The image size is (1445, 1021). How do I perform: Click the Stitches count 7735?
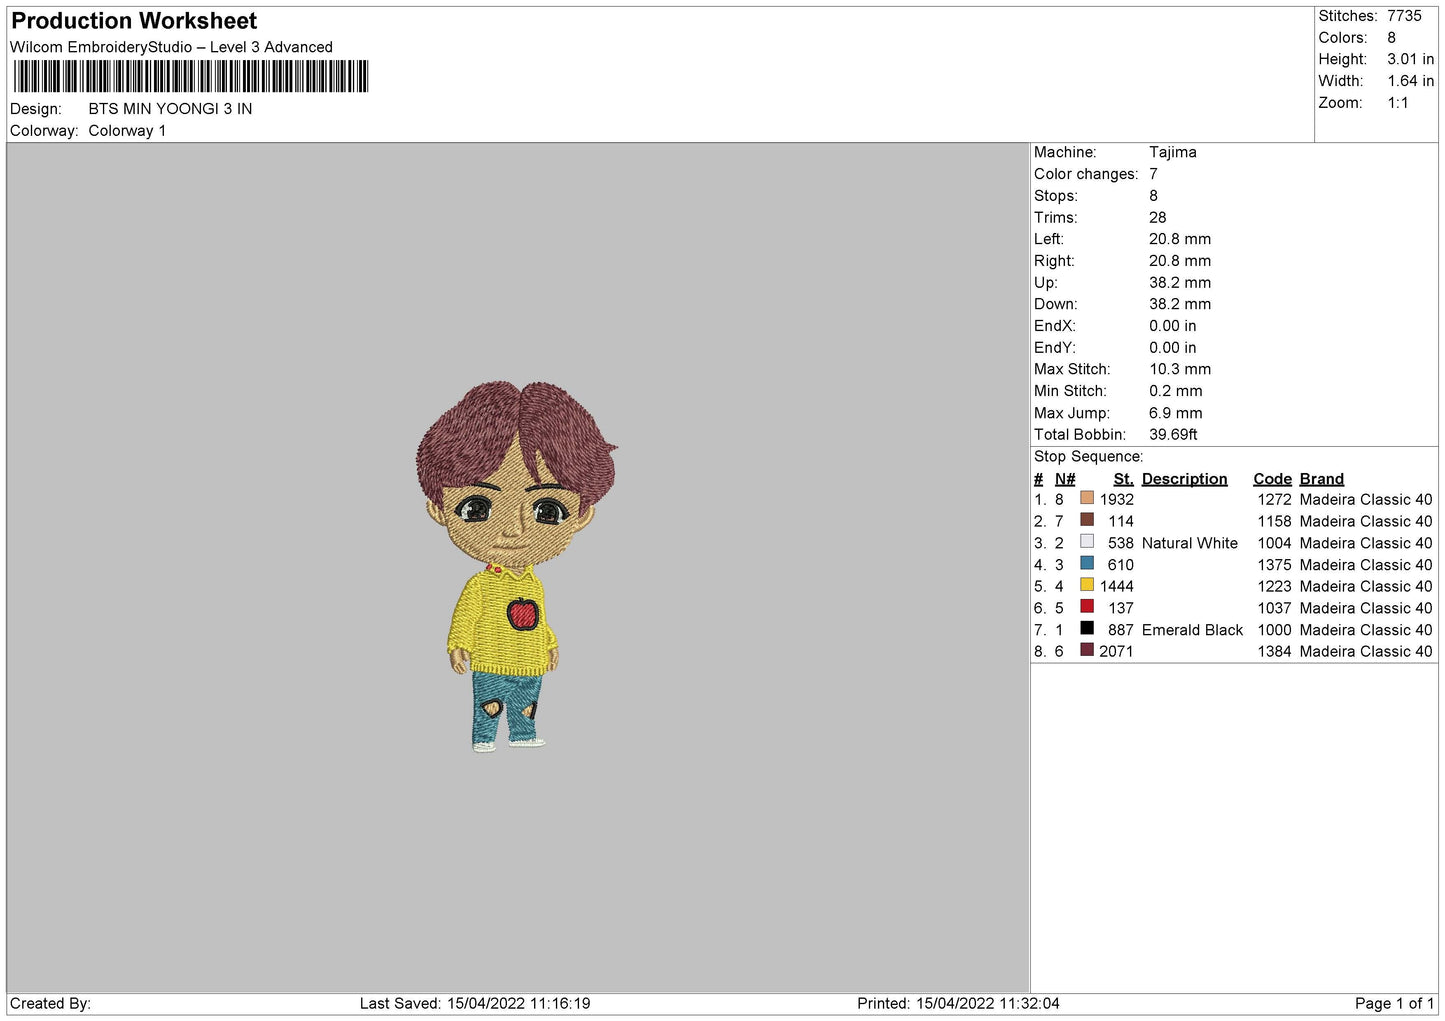point(1404,16)
